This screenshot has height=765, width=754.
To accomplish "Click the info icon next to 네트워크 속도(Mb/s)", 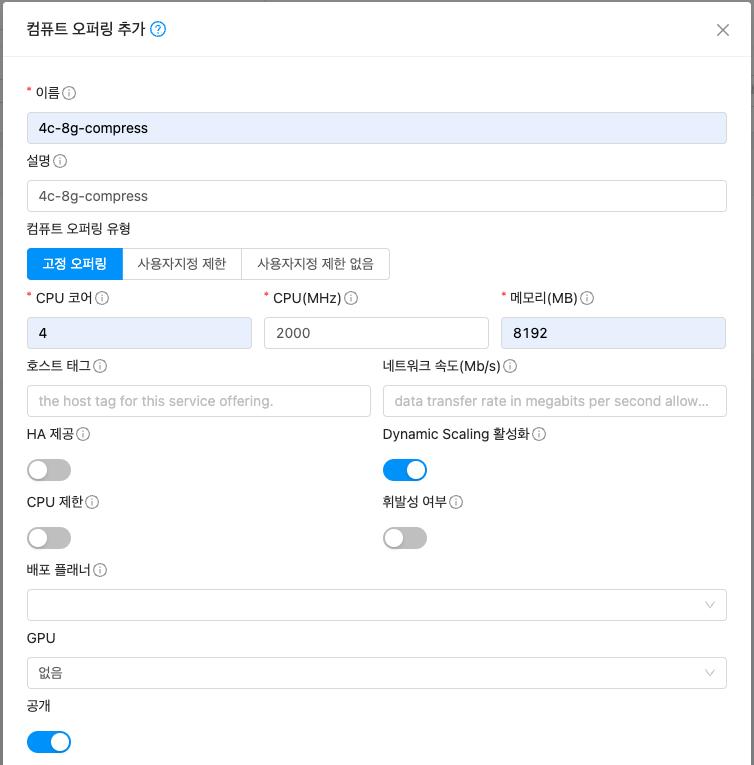I will (511, 366).
